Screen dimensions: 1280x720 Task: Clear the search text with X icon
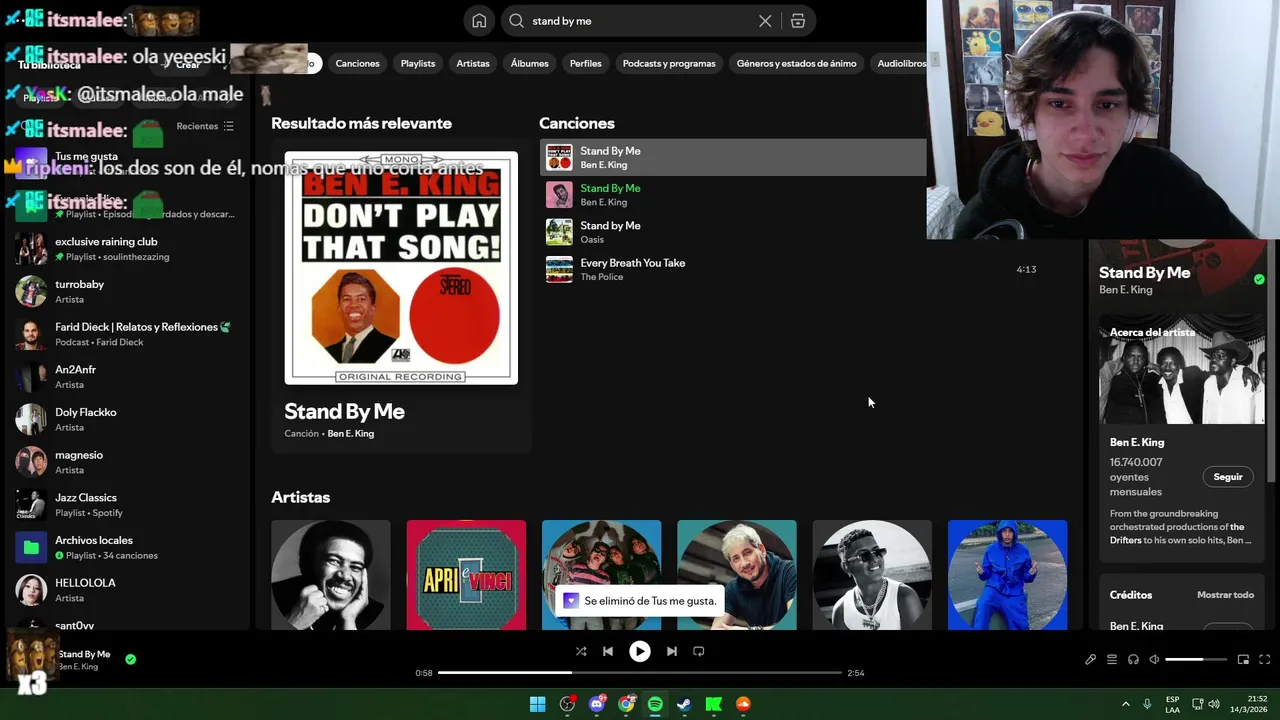pos(765,21)
